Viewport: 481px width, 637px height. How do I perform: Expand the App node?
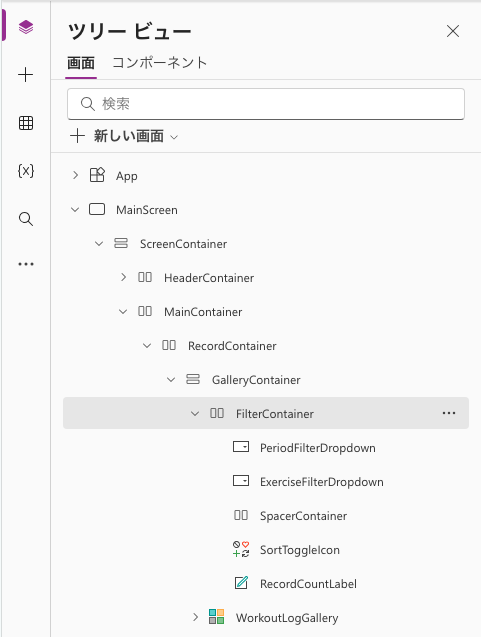pyautogui.click(x=75, y=176)
